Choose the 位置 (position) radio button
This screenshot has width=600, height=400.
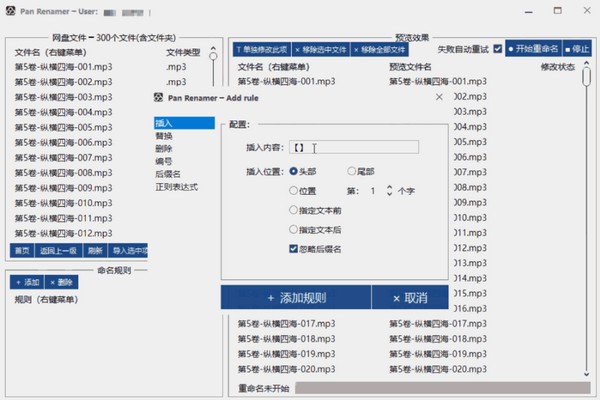click(x=293, y=190)
